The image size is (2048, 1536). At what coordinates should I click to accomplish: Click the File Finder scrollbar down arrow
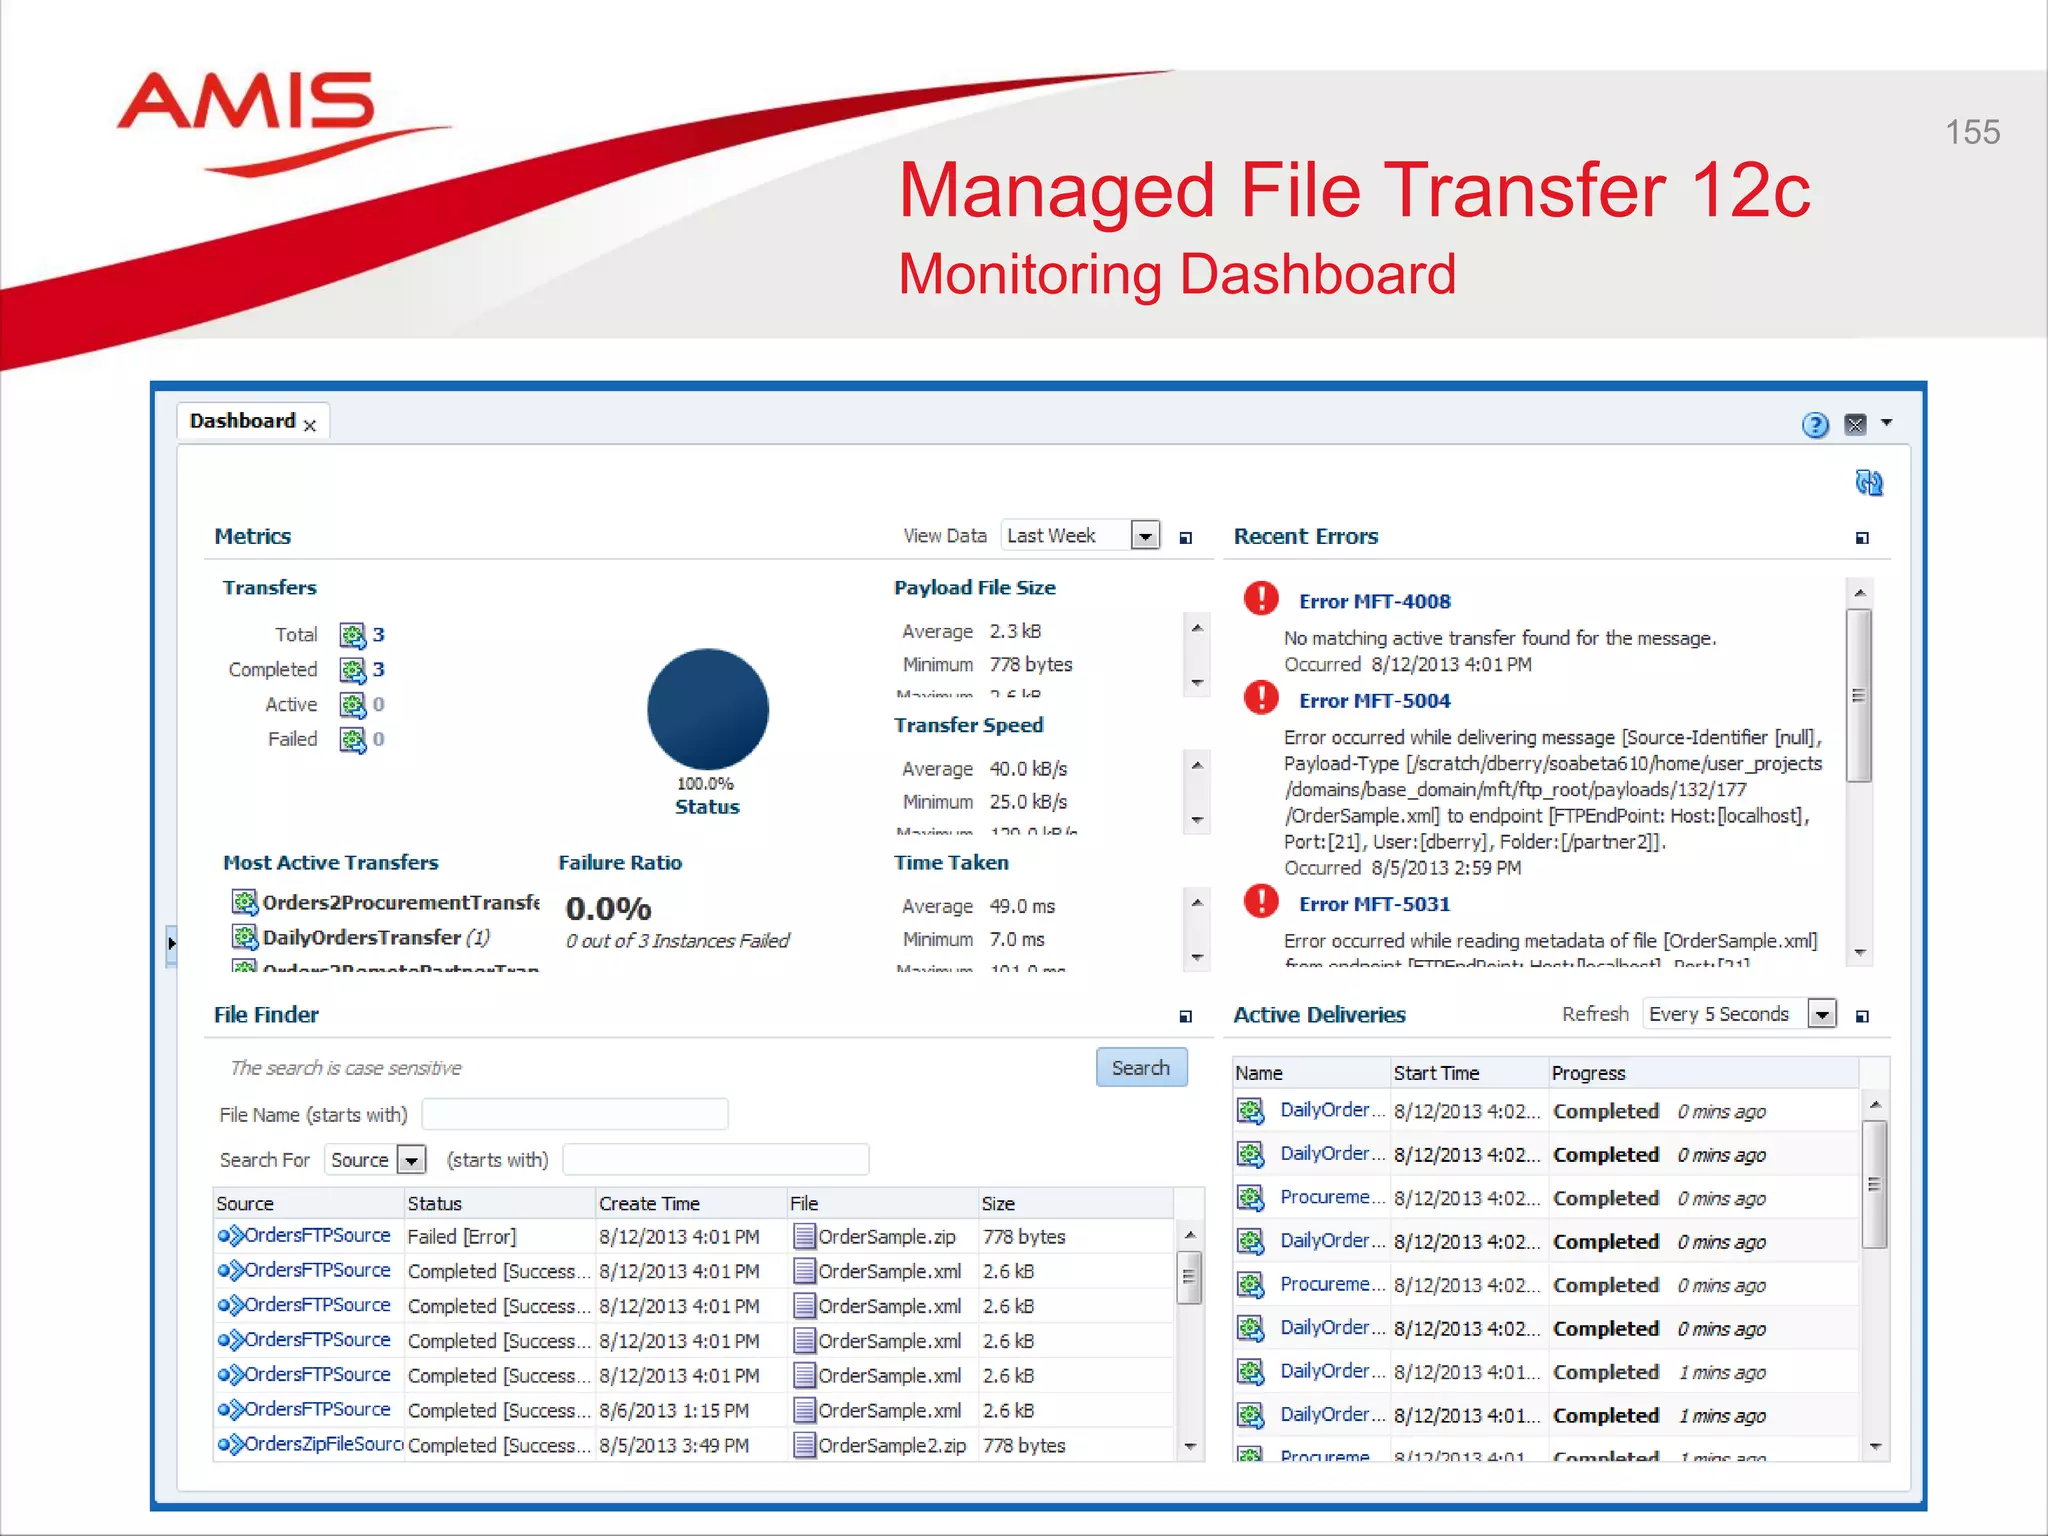pos(1190,1447)
